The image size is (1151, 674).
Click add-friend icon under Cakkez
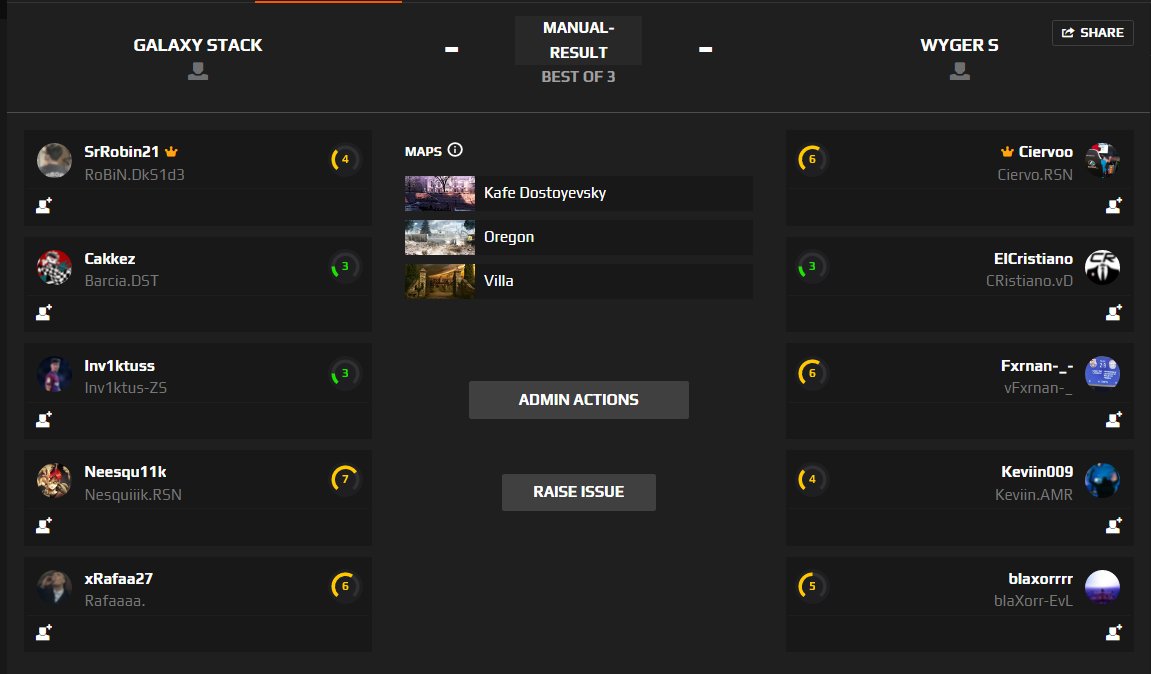point(44,313)
